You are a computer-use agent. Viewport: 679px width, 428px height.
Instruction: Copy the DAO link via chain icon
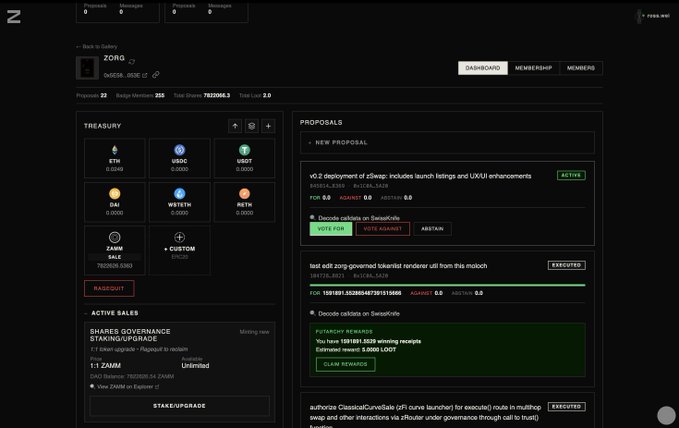[155, 75]
